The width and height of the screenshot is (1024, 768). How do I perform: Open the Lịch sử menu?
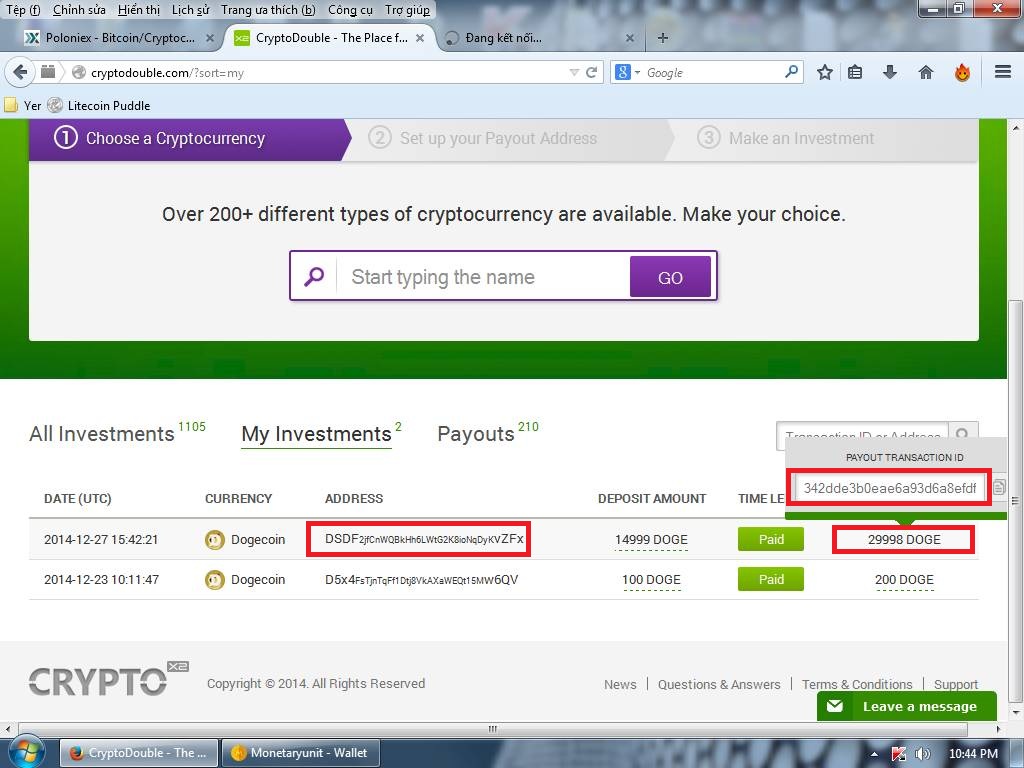click(190, 10)
